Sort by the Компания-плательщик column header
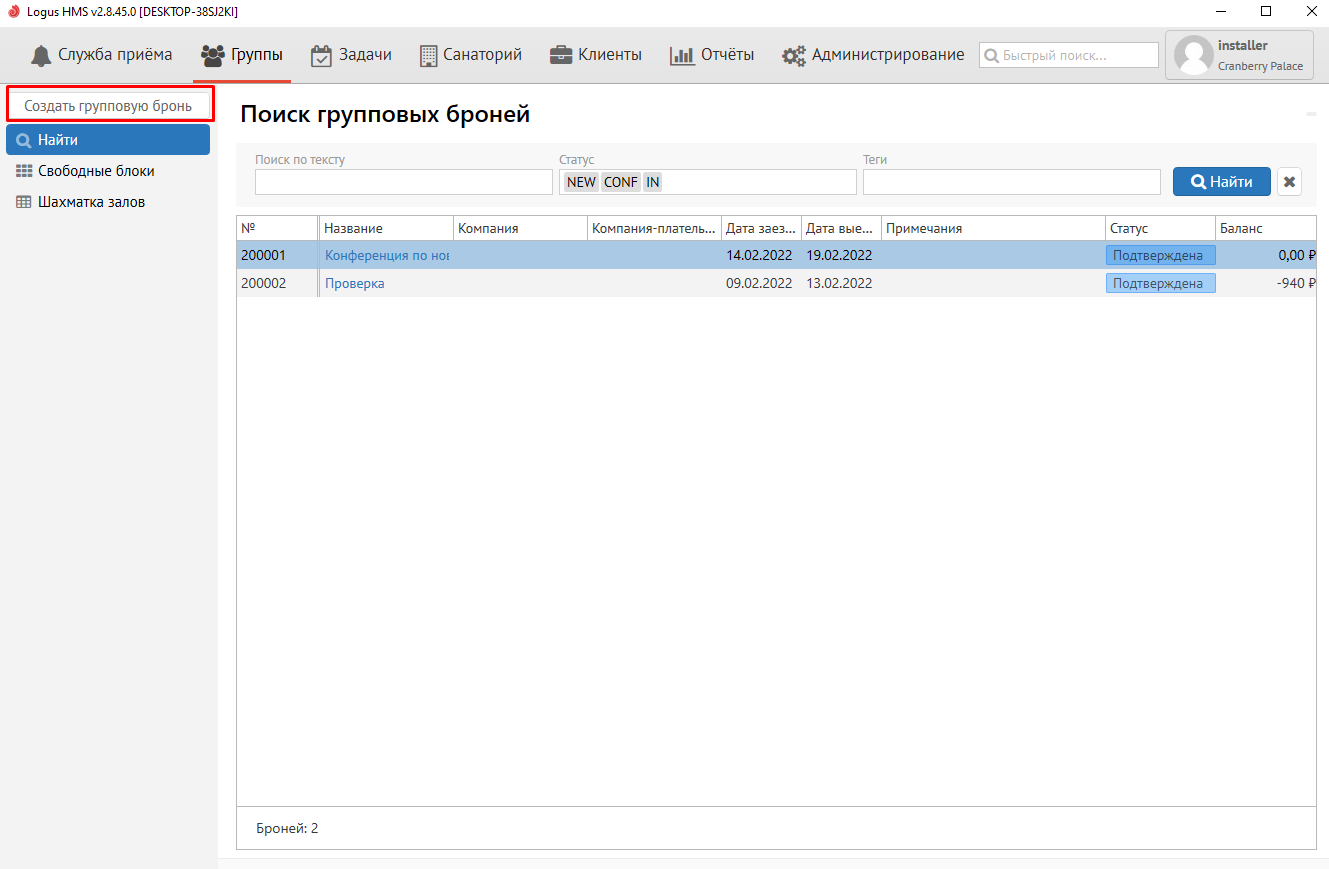1329x869 pixels. pos(654,228)
